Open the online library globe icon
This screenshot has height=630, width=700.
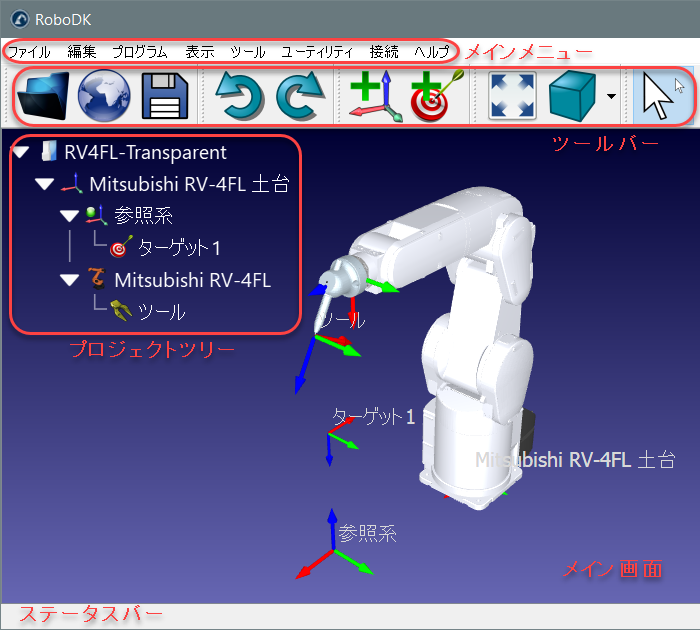click(x=104, y=96)
